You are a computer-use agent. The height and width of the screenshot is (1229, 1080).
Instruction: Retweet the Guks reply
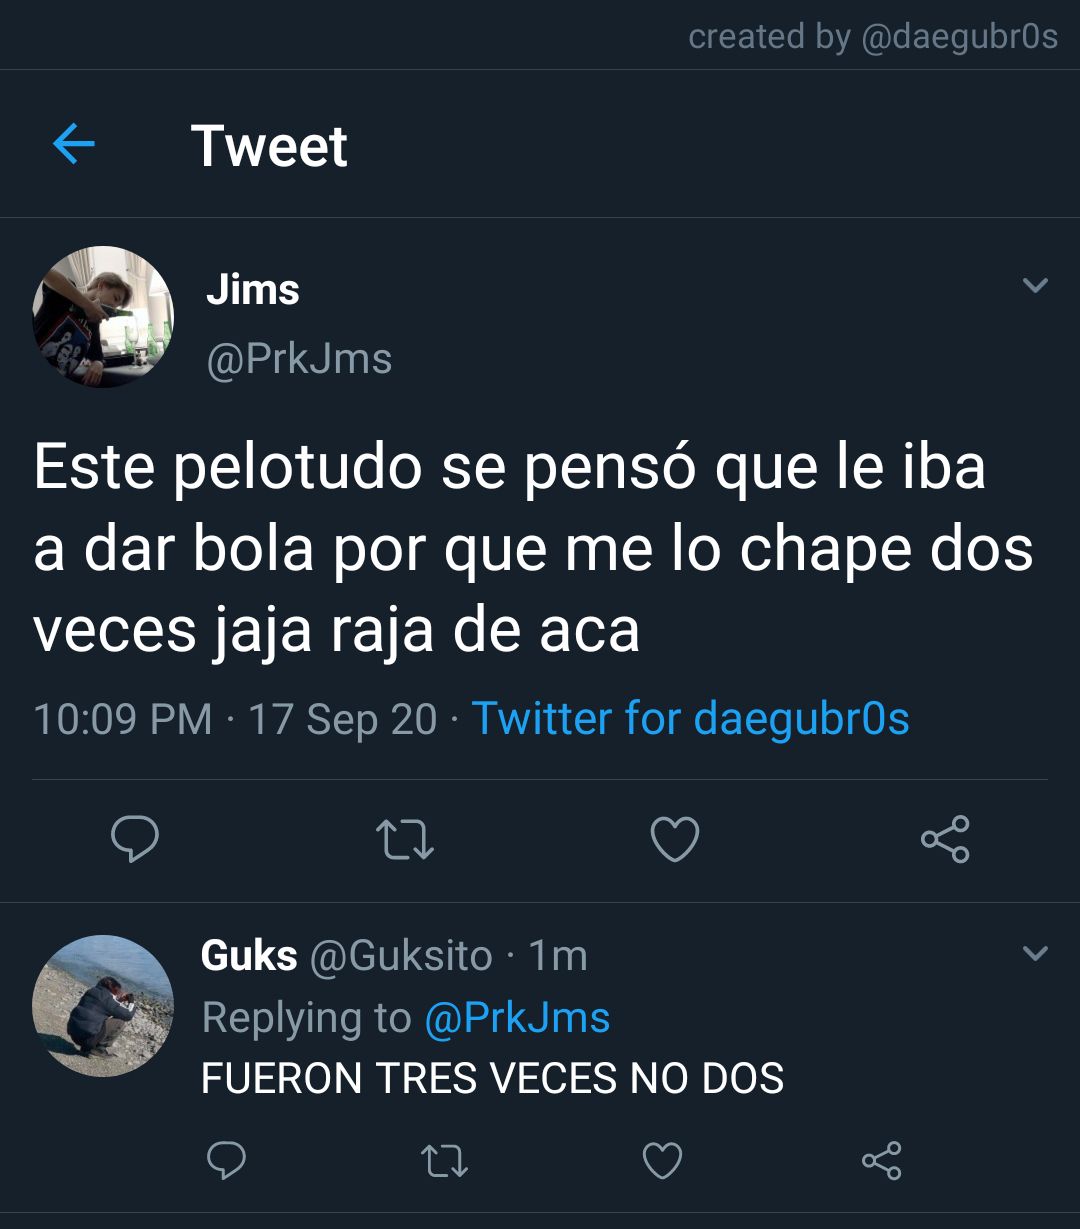tap(444, 1162)
